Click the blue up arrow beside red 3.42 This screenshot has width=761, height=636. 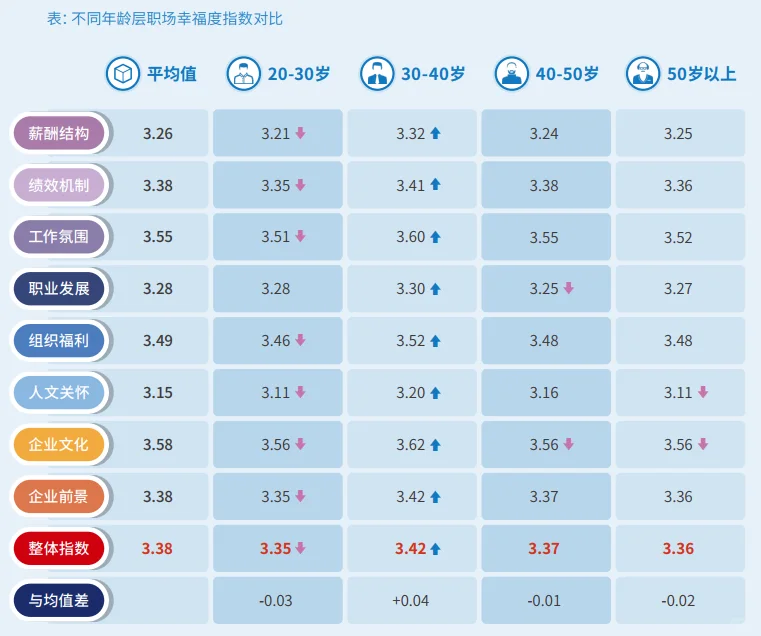[x=435, y=549]
